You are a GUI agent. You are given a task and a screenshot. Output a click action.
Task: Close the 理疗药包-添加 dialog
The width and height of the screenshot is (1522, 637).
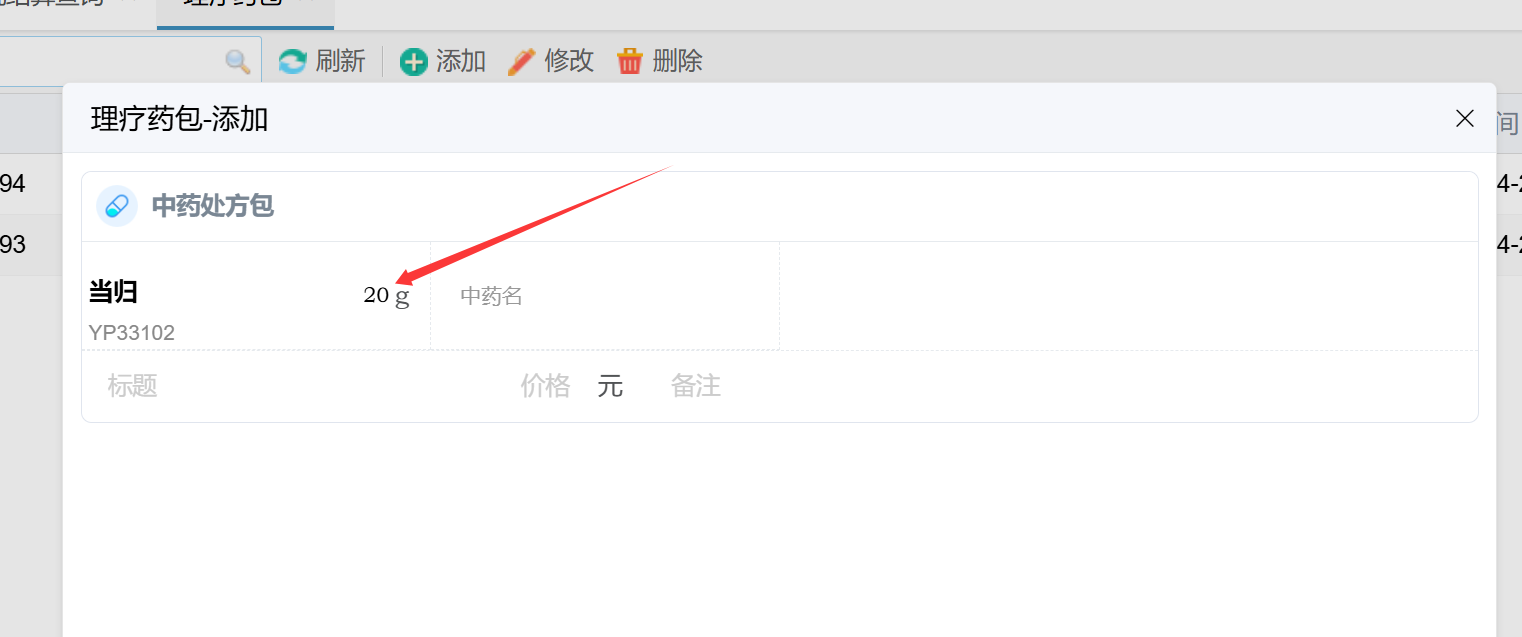pos(1465,118)
